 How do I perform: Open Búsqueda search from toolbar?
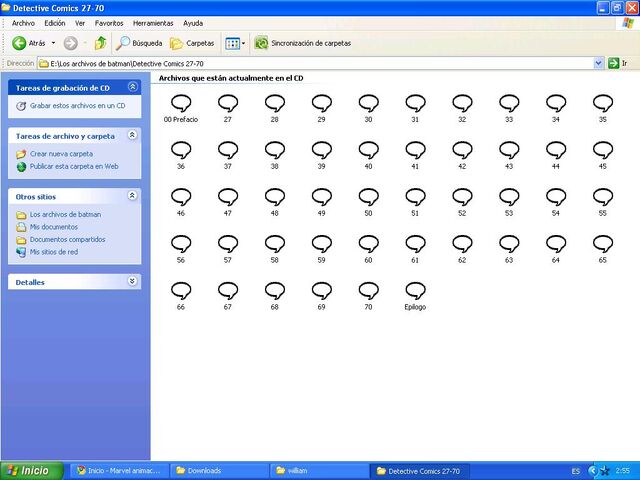click(x=139, y=43)
